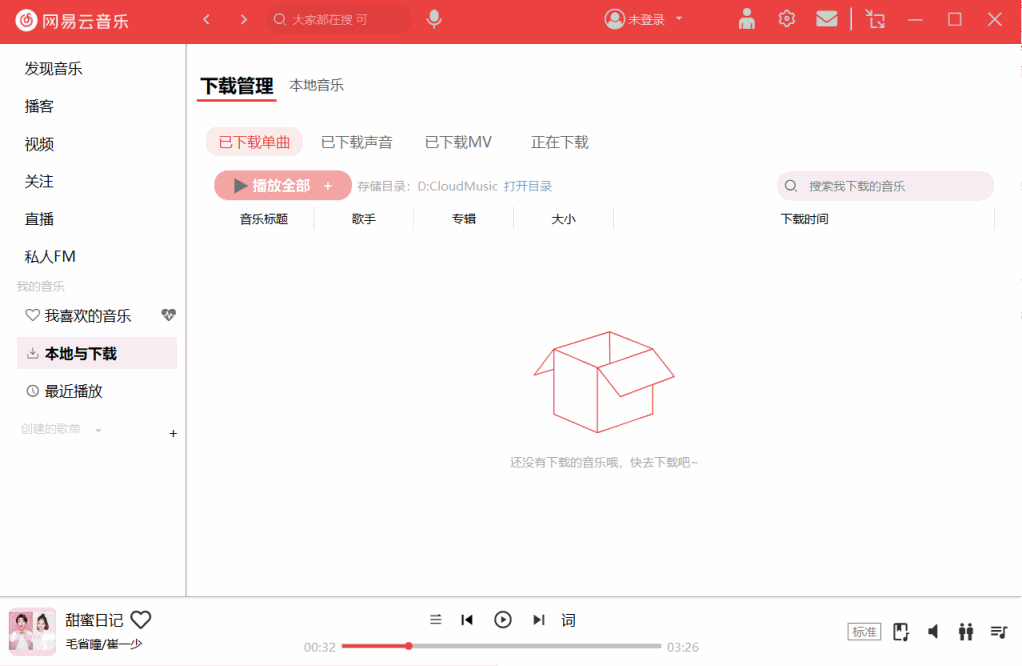1022x666 pixels.
Task: Like the current song heart icon
Action: pos(141,620)
